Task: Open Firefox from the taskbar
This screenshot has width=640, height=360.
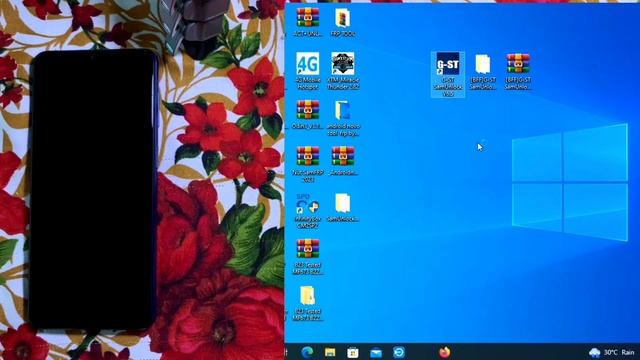Action: (444, 352)
